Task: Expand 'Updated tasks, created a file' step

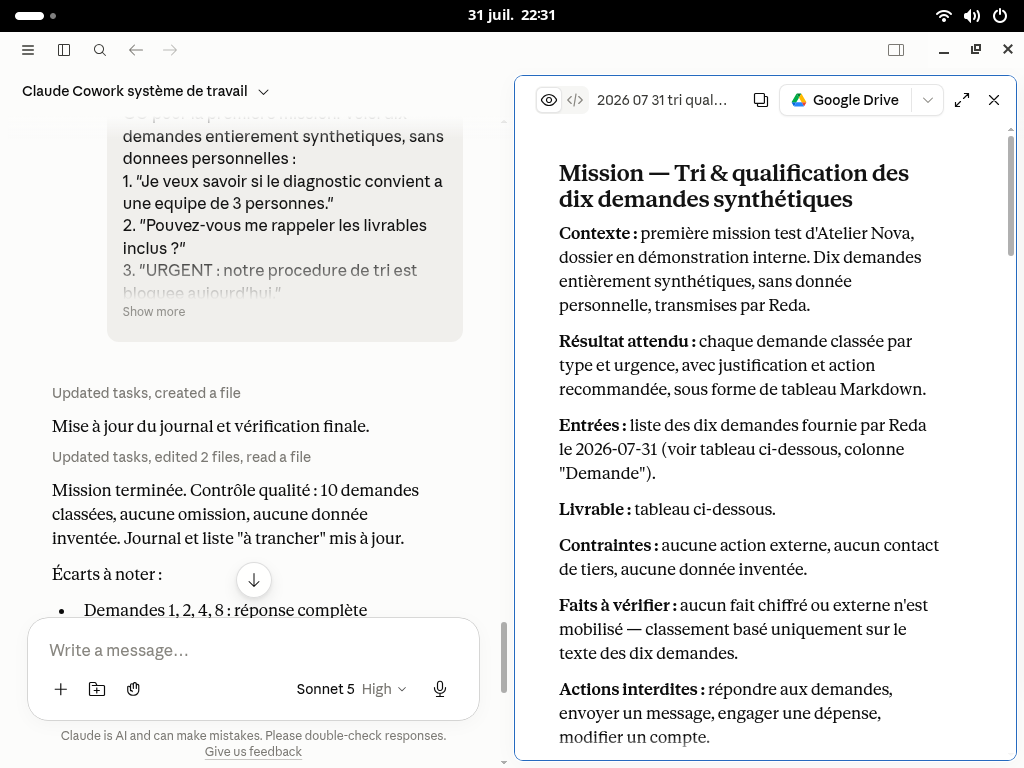Action: tap(146, 393)
